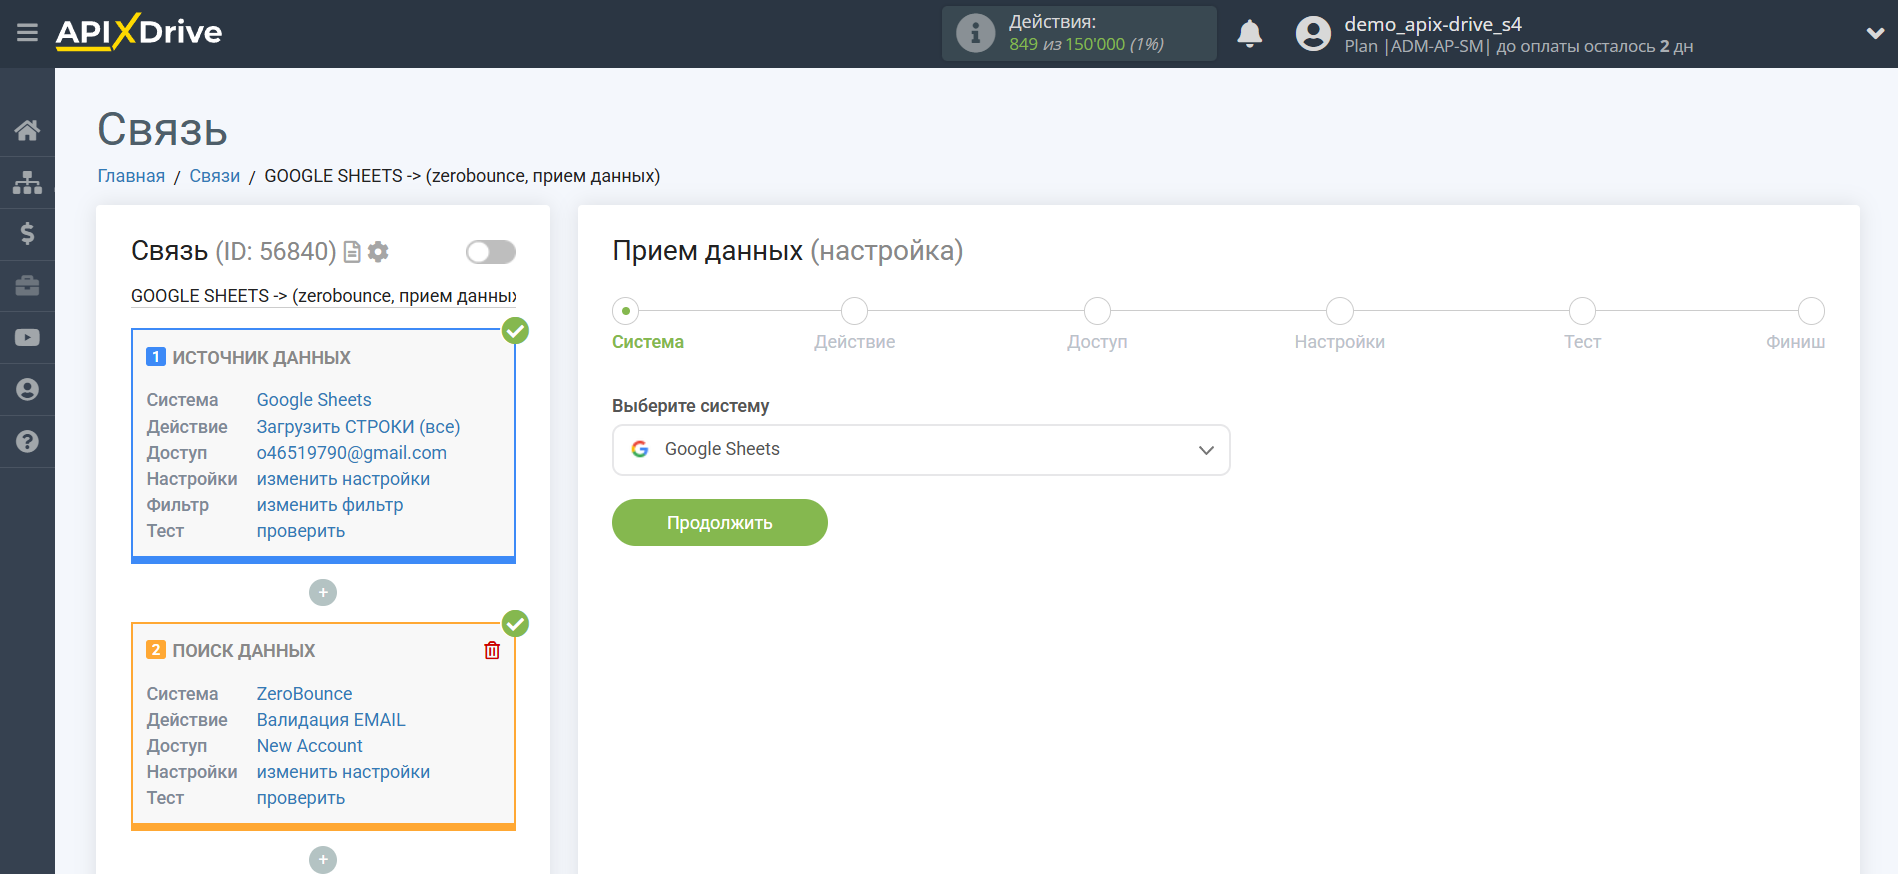Viewport: 1898px width, 874px height.
Task: Click the connection name text field
Action: tap(323, 296)
